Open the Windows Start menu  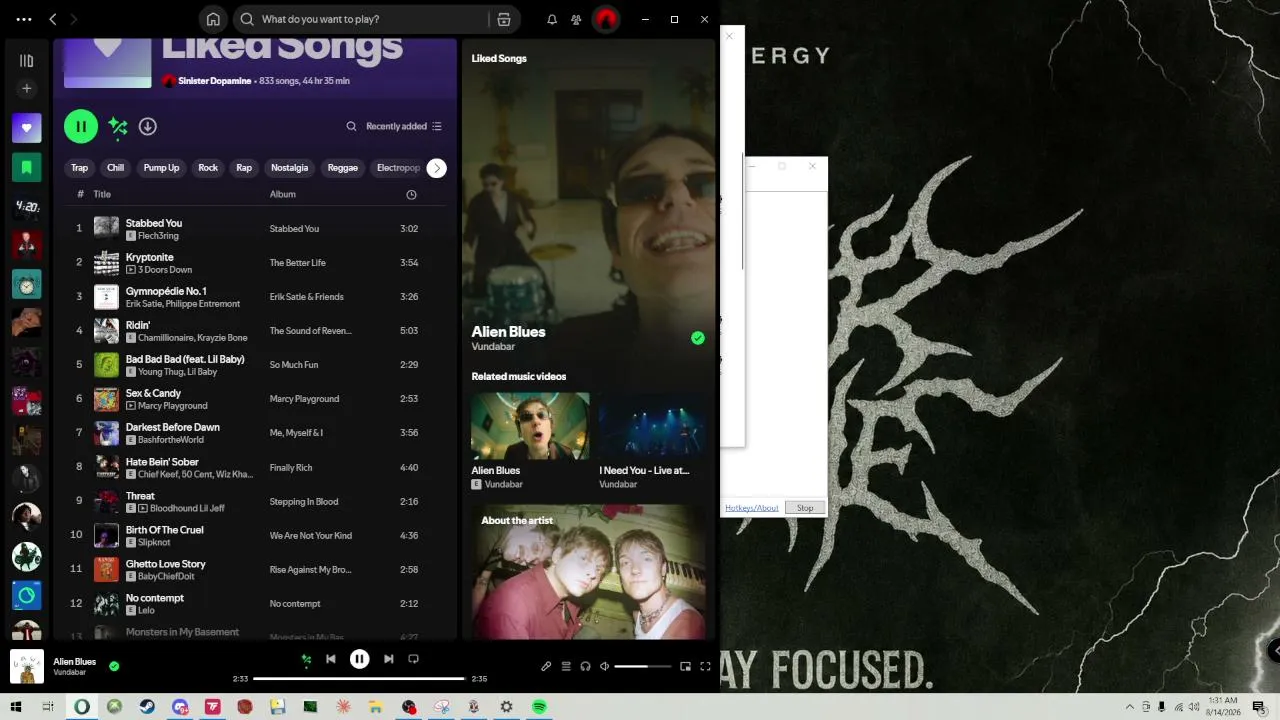point(16,707)
